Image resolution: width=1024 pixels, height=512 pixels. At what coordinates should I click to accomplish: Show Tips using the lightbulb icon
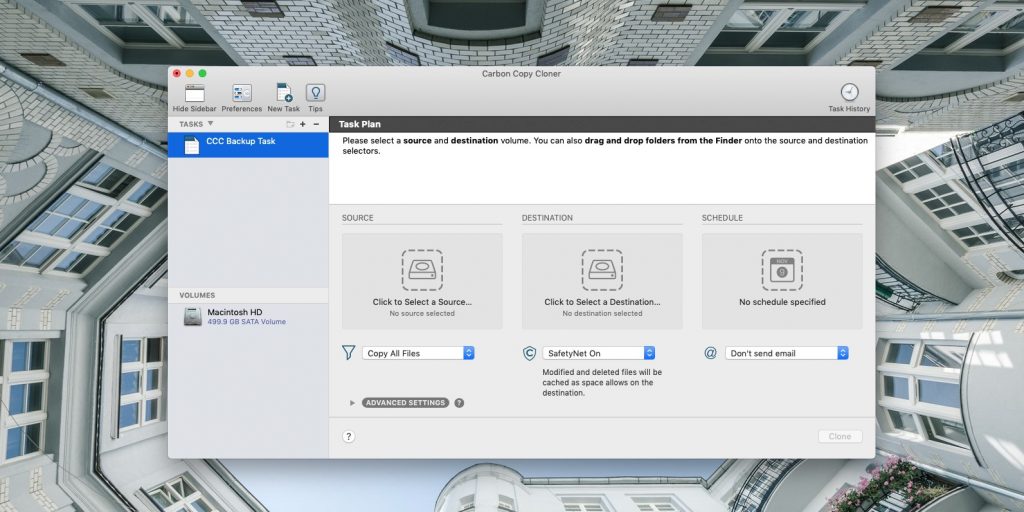coord(315,94)
